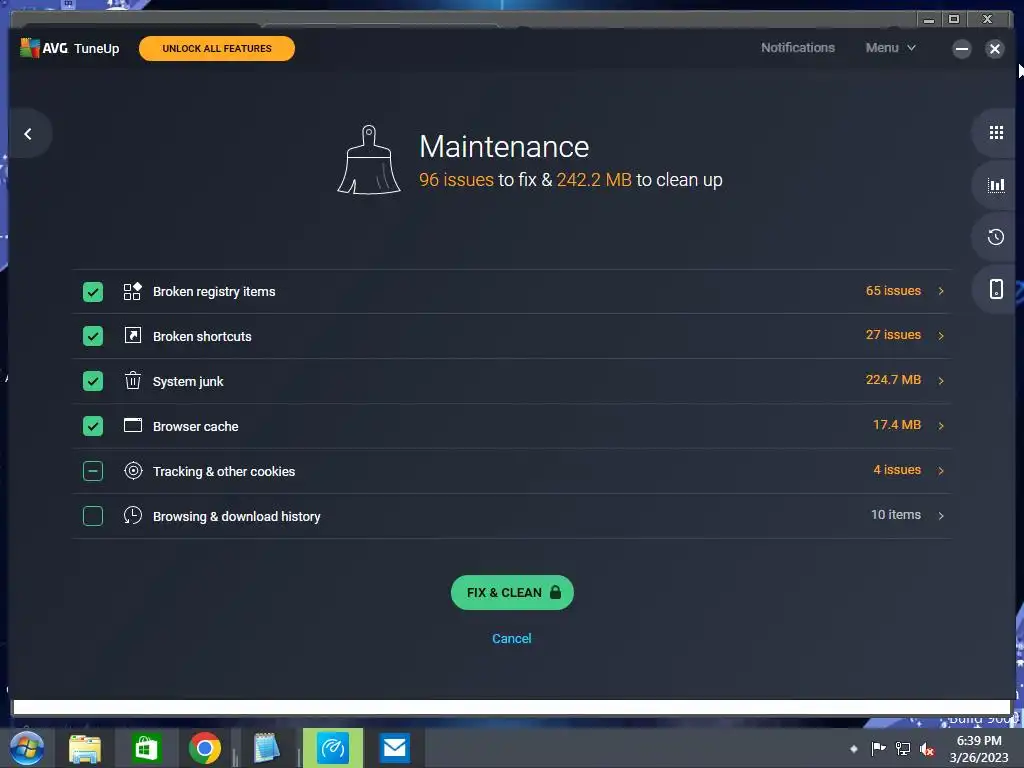This screenshot has width=1024, height=768.
Task: Check the Browsing & download history checkbox
Action: pos(93,516)
